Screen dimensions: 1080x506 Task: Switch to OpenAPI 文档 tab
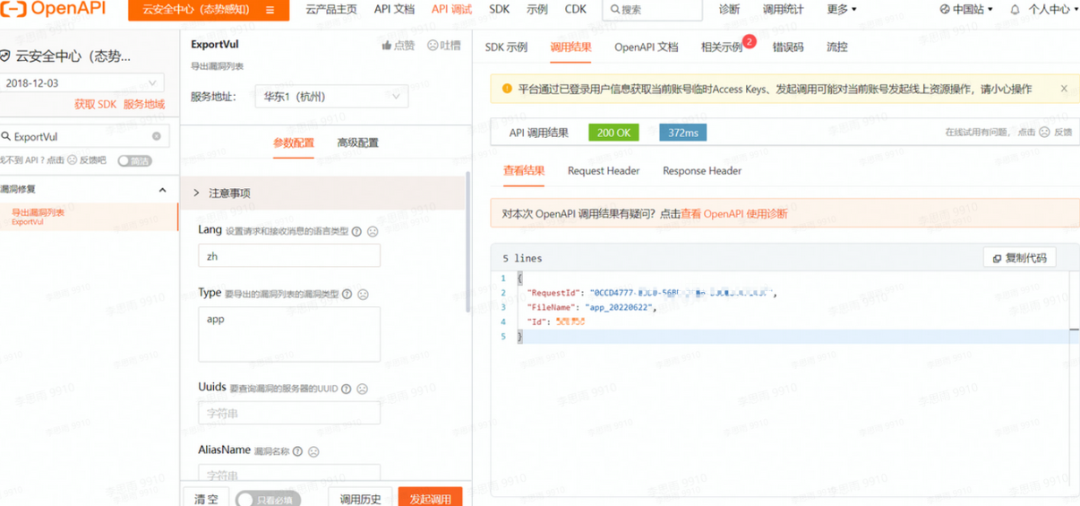tap(646, 47)
